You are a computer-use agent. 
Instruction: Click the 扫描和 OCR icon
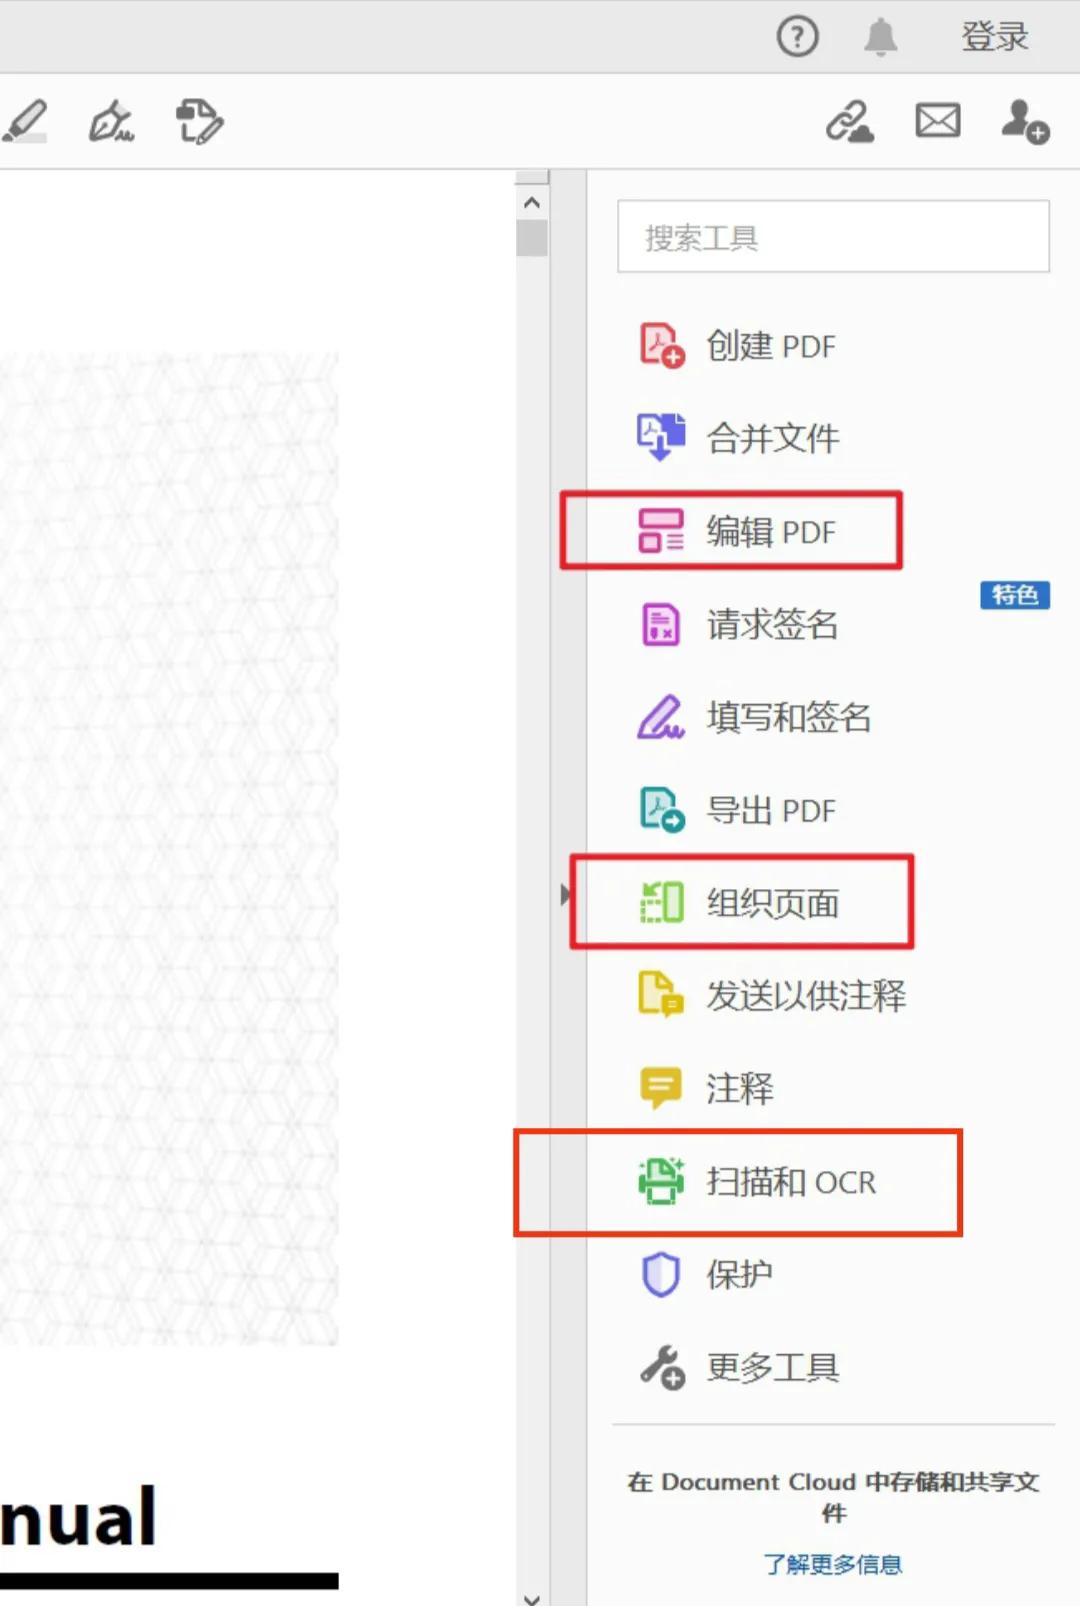tap(661, 1181)
